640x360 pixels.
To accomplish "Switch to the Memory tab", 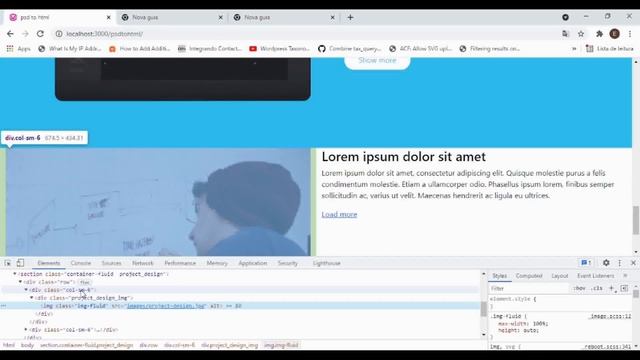I will (x=217, y=263).
